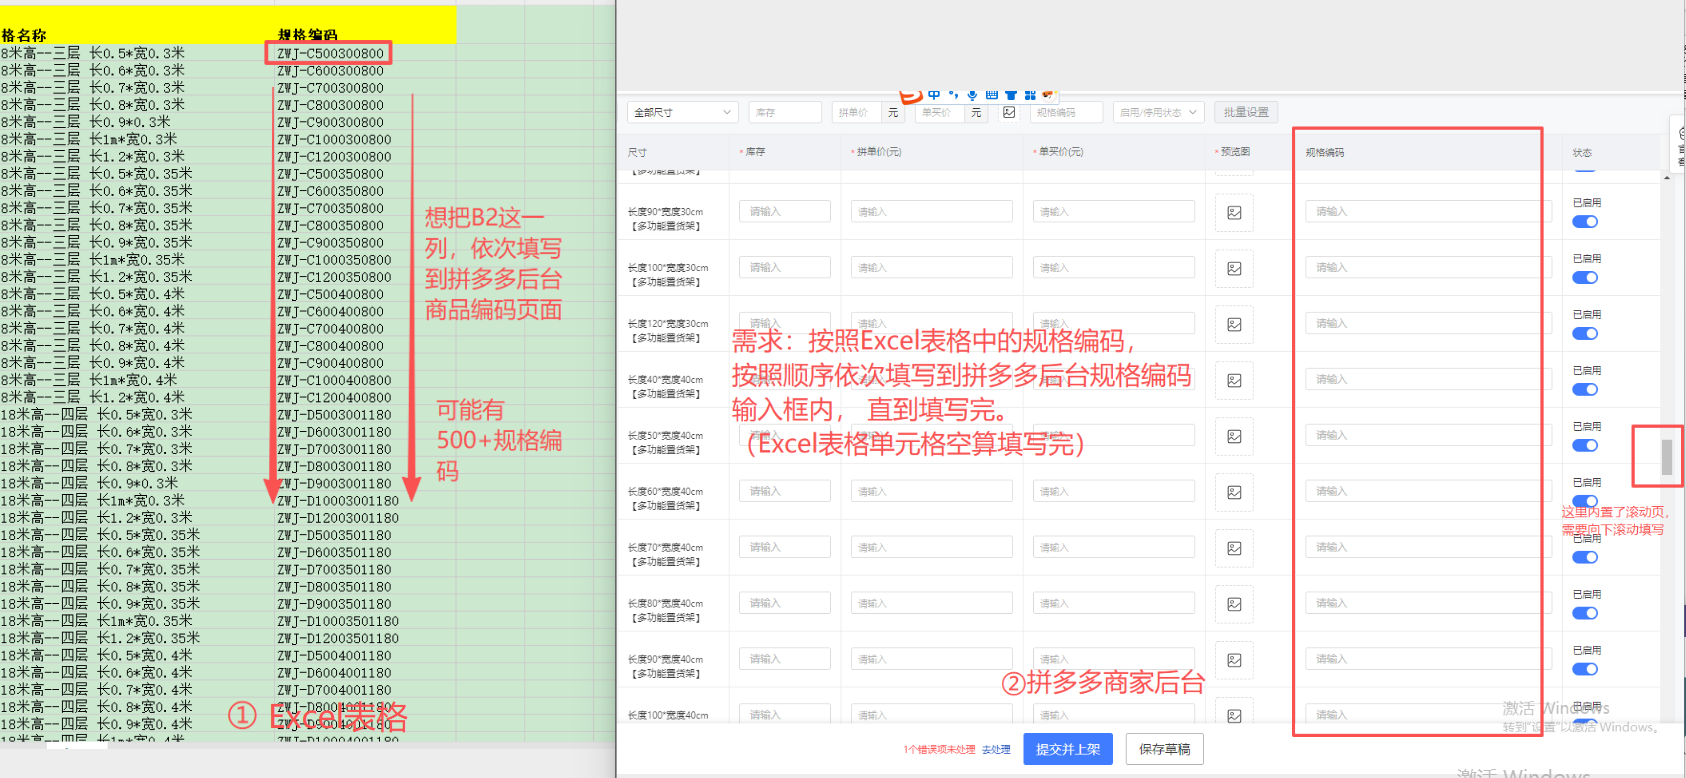Click the inner table scrollbar thumb
This screenshot has width=1686, height=778.
1667,457
